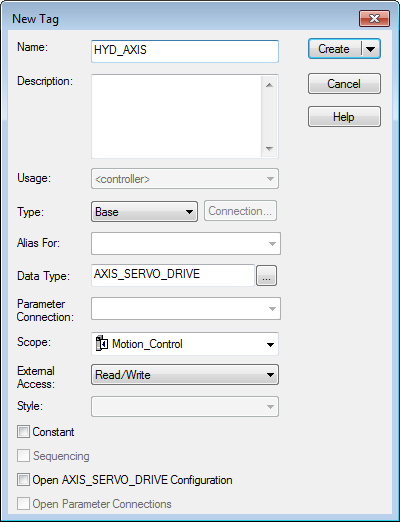Open Help for the New Tag dialog
This screenshot has width=400, height=522.
(x=344, y=117)
